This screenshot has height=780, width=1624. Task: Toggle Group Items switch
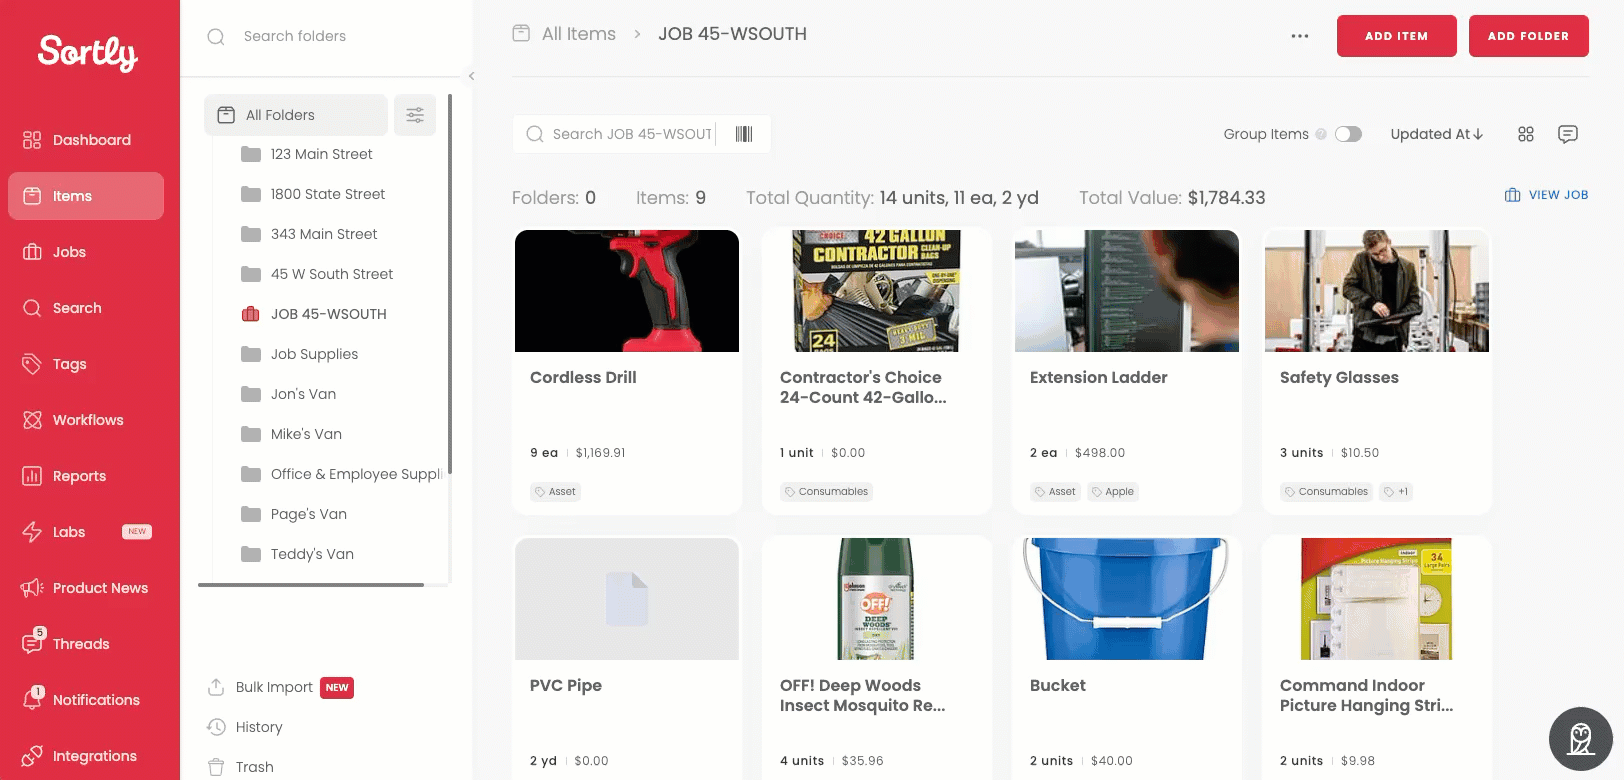[1348, 134]
